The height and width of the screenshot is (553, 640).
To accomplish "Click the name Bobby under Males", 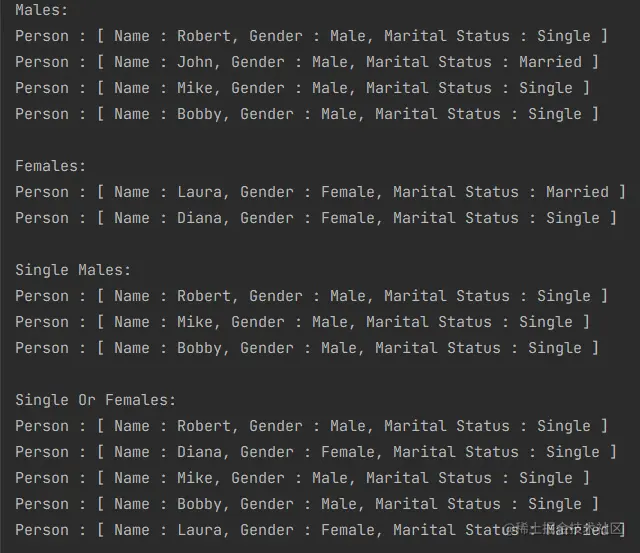I will (199, 114).
